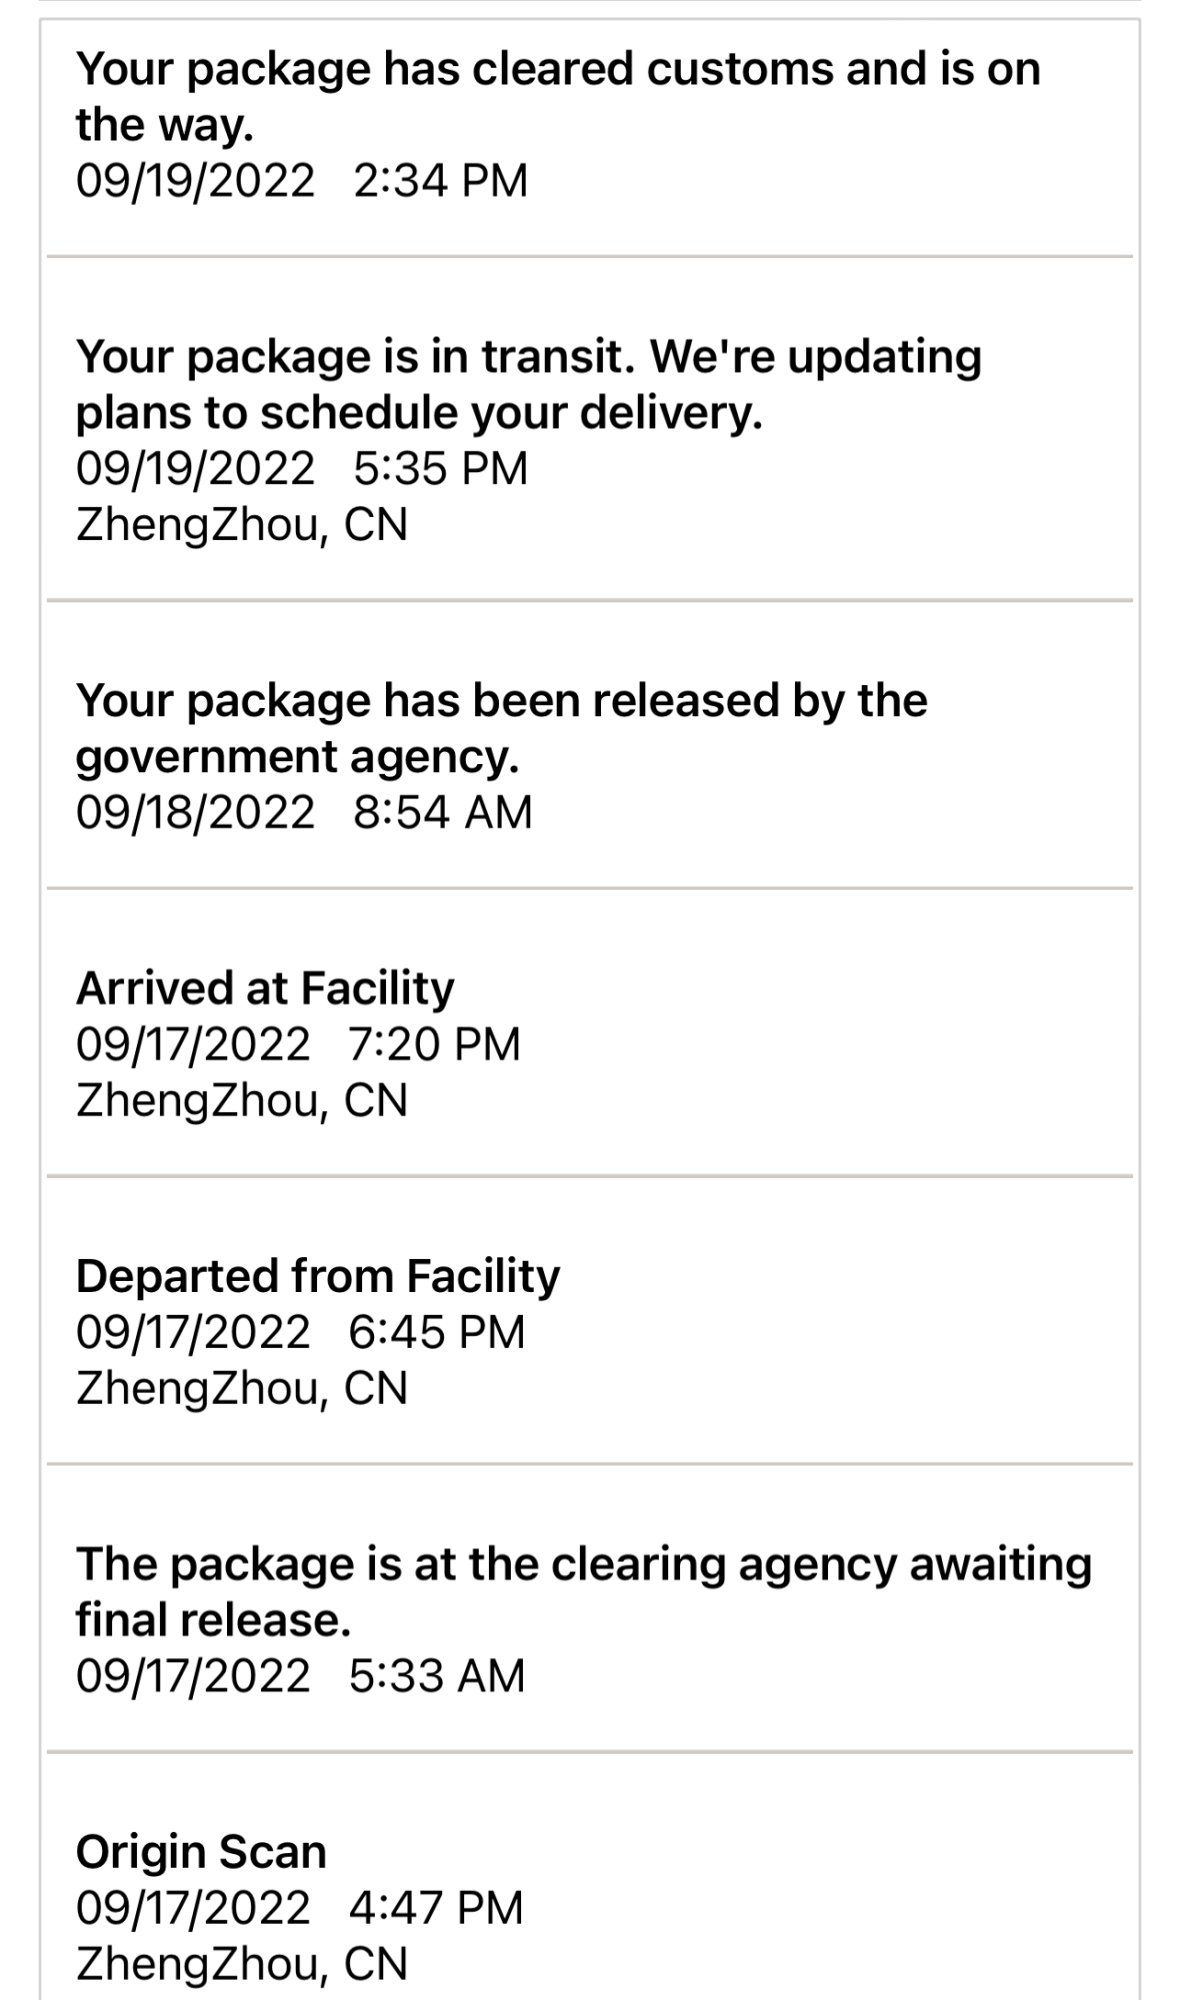Select ZhengZhou, CN under Arrived at Facility
This screenshot has height=2000, width=1180.
tap(242, 1100)
